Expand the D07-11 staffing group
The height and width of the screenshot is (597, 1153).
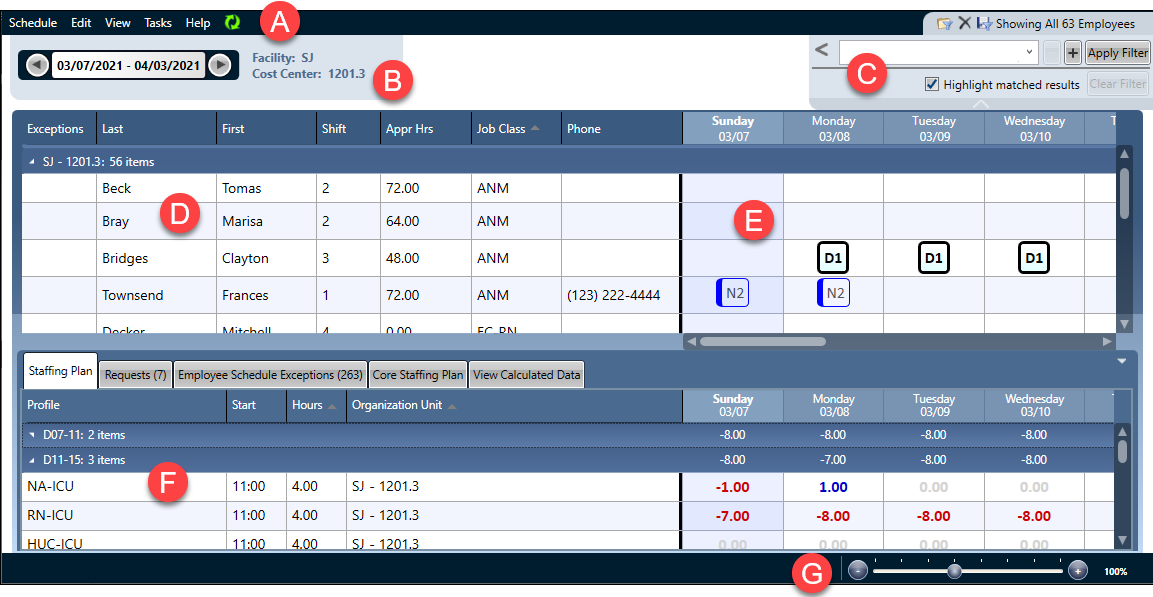[x=32, y=435]
